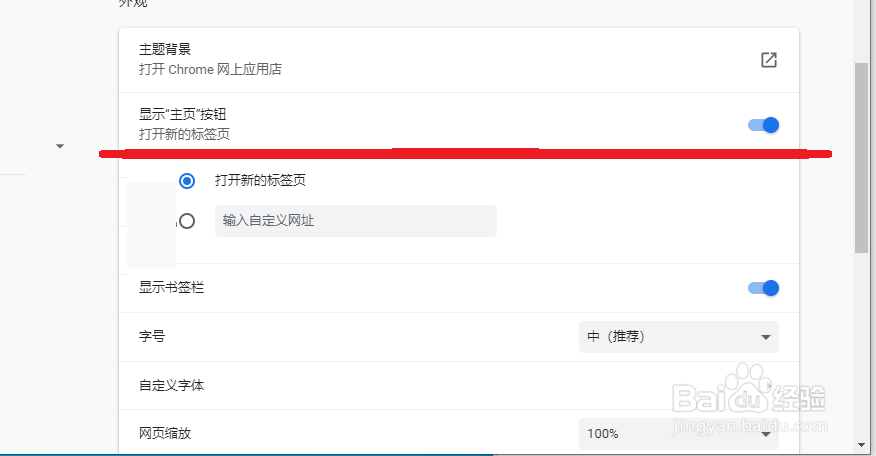Click the 打开新的标签页 radio option label
The image size is (876, 456).
[260, 181]
